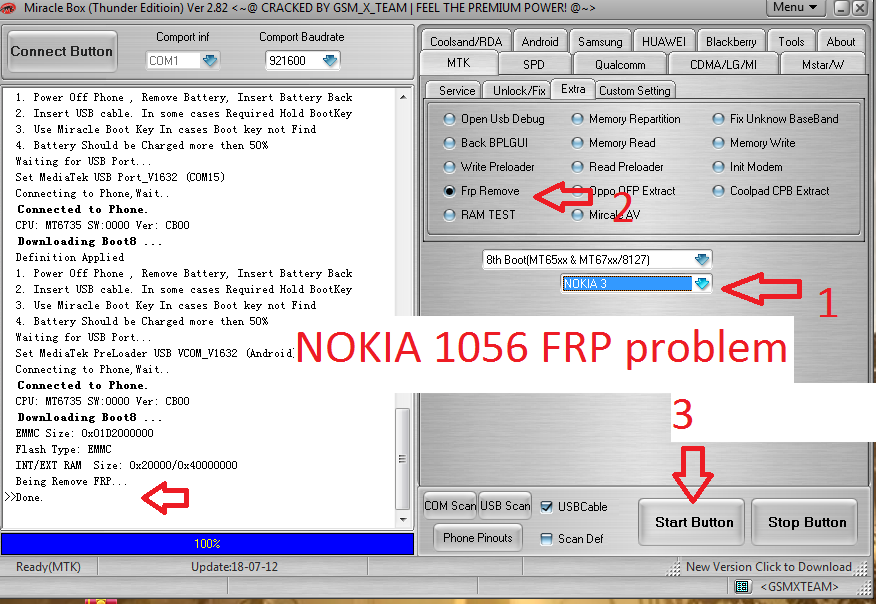Click the "Update:18-07-12" status bar entry

coord(235,567)
